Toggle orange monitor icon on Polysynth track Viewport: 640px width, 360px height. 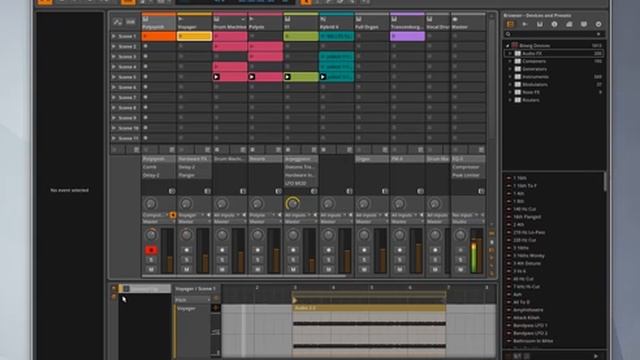point(173,215)
